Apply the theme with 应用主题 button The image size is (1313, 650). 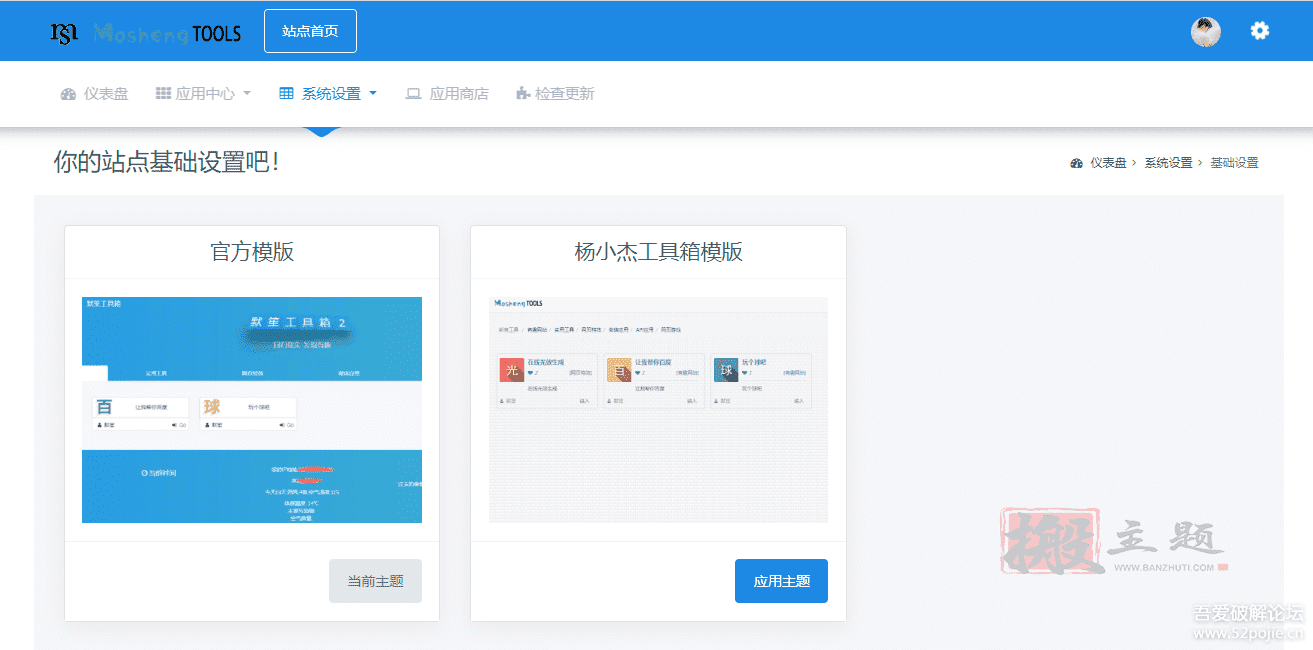pyautogui.click(x=781, y=581)
